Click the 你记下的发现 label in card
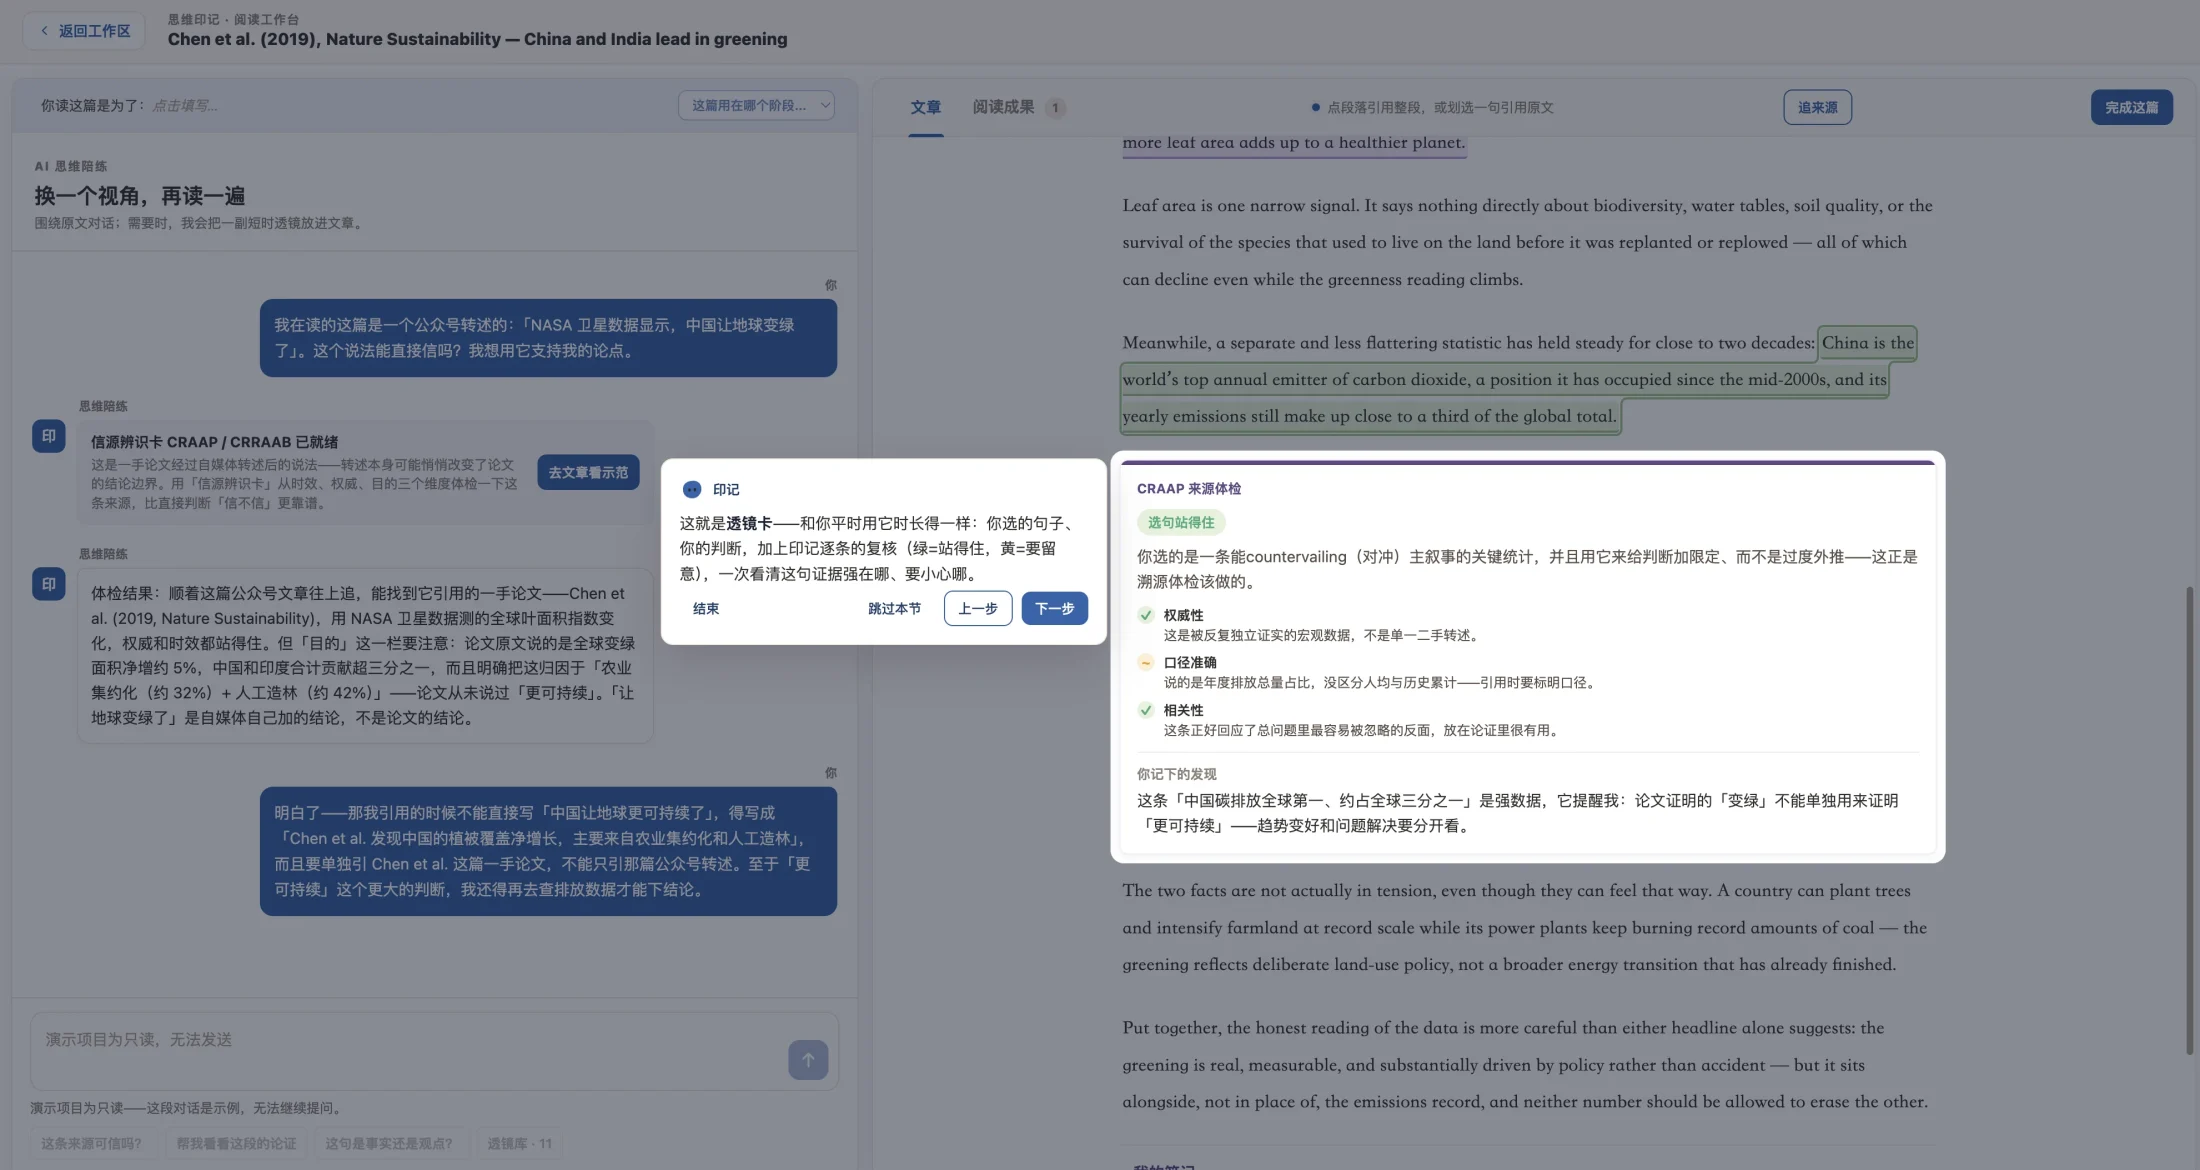Image resolution: width=2200 pixels, height=1170 pixels. click(1177, 774)
